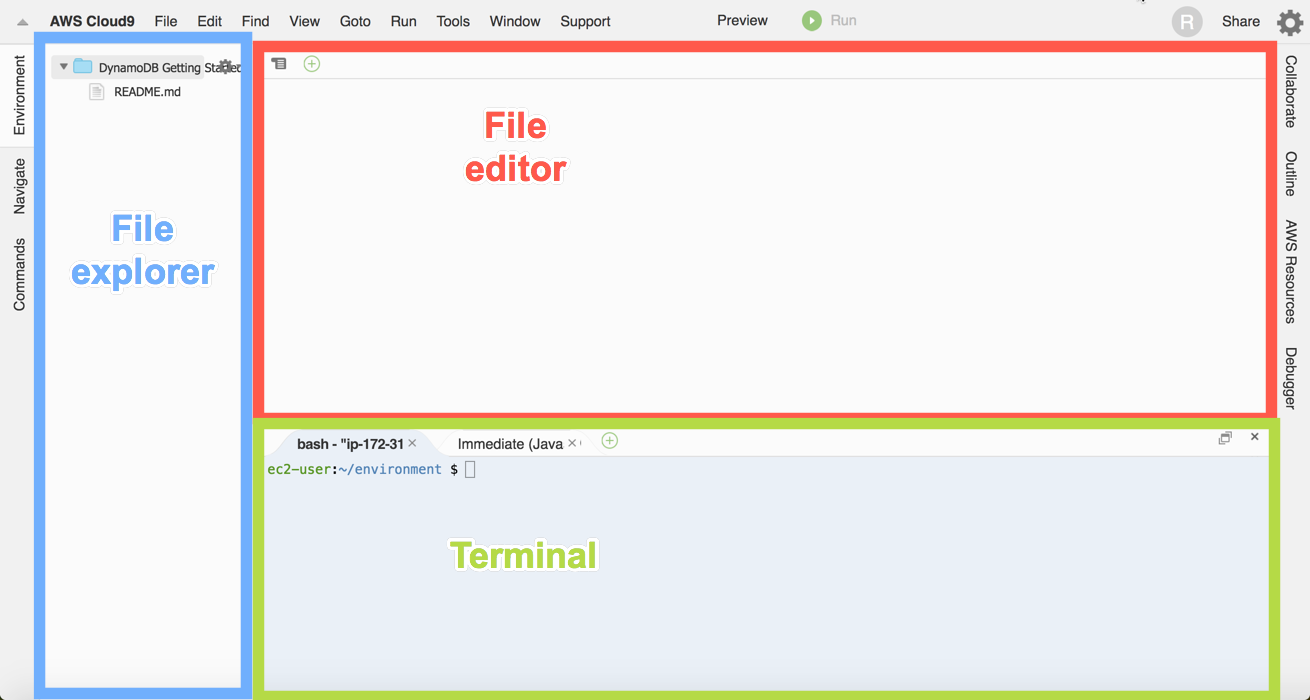Switch to the Immediate (Java tab
The height and width of the screenshot is (700, 1310).
(x=510, y=444)
